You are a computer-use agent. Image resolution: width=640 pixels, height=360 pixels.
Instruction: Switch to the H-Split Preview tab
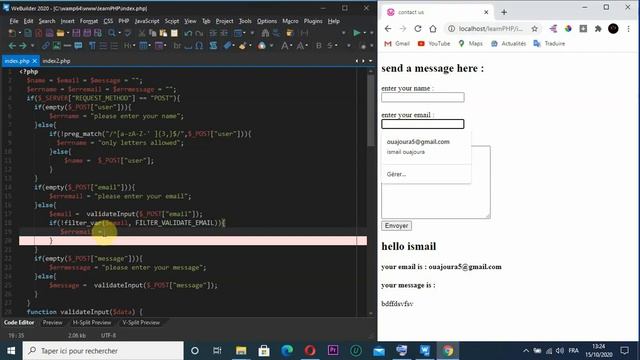click(92, 322)
